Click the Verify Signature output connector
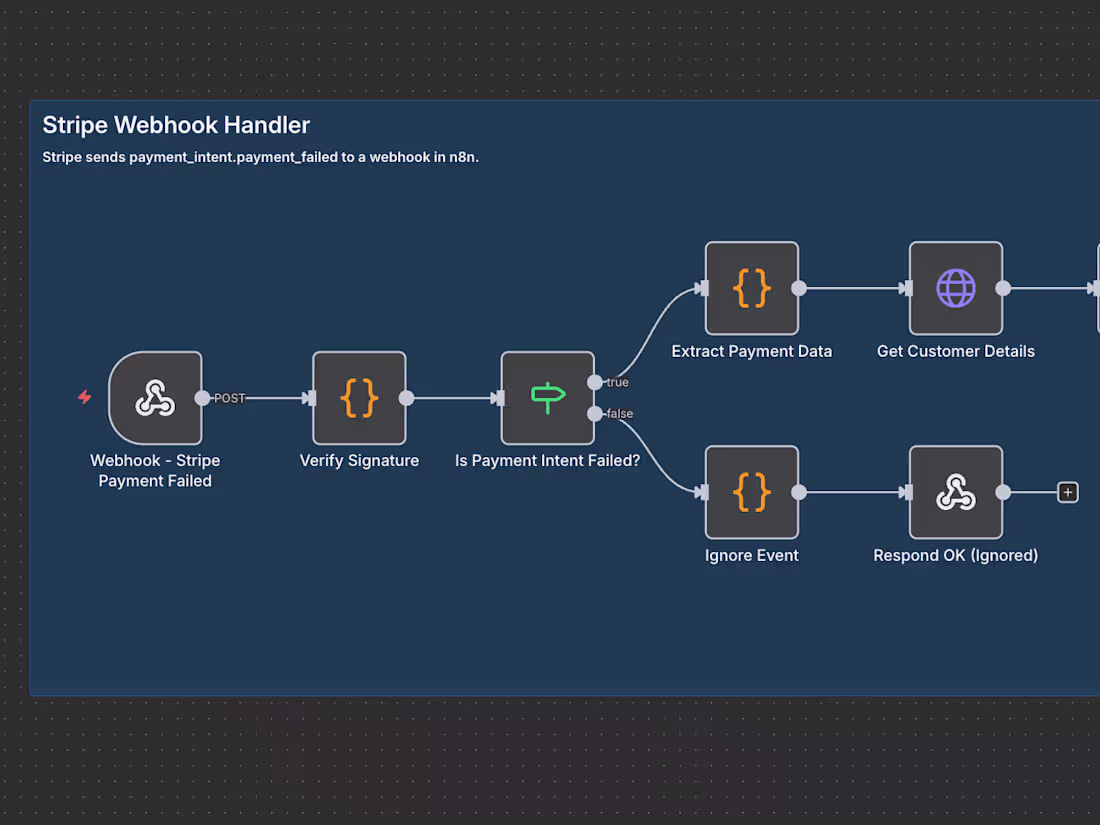The width and height of the screenshot is (1100, 825). coord(406,398)
